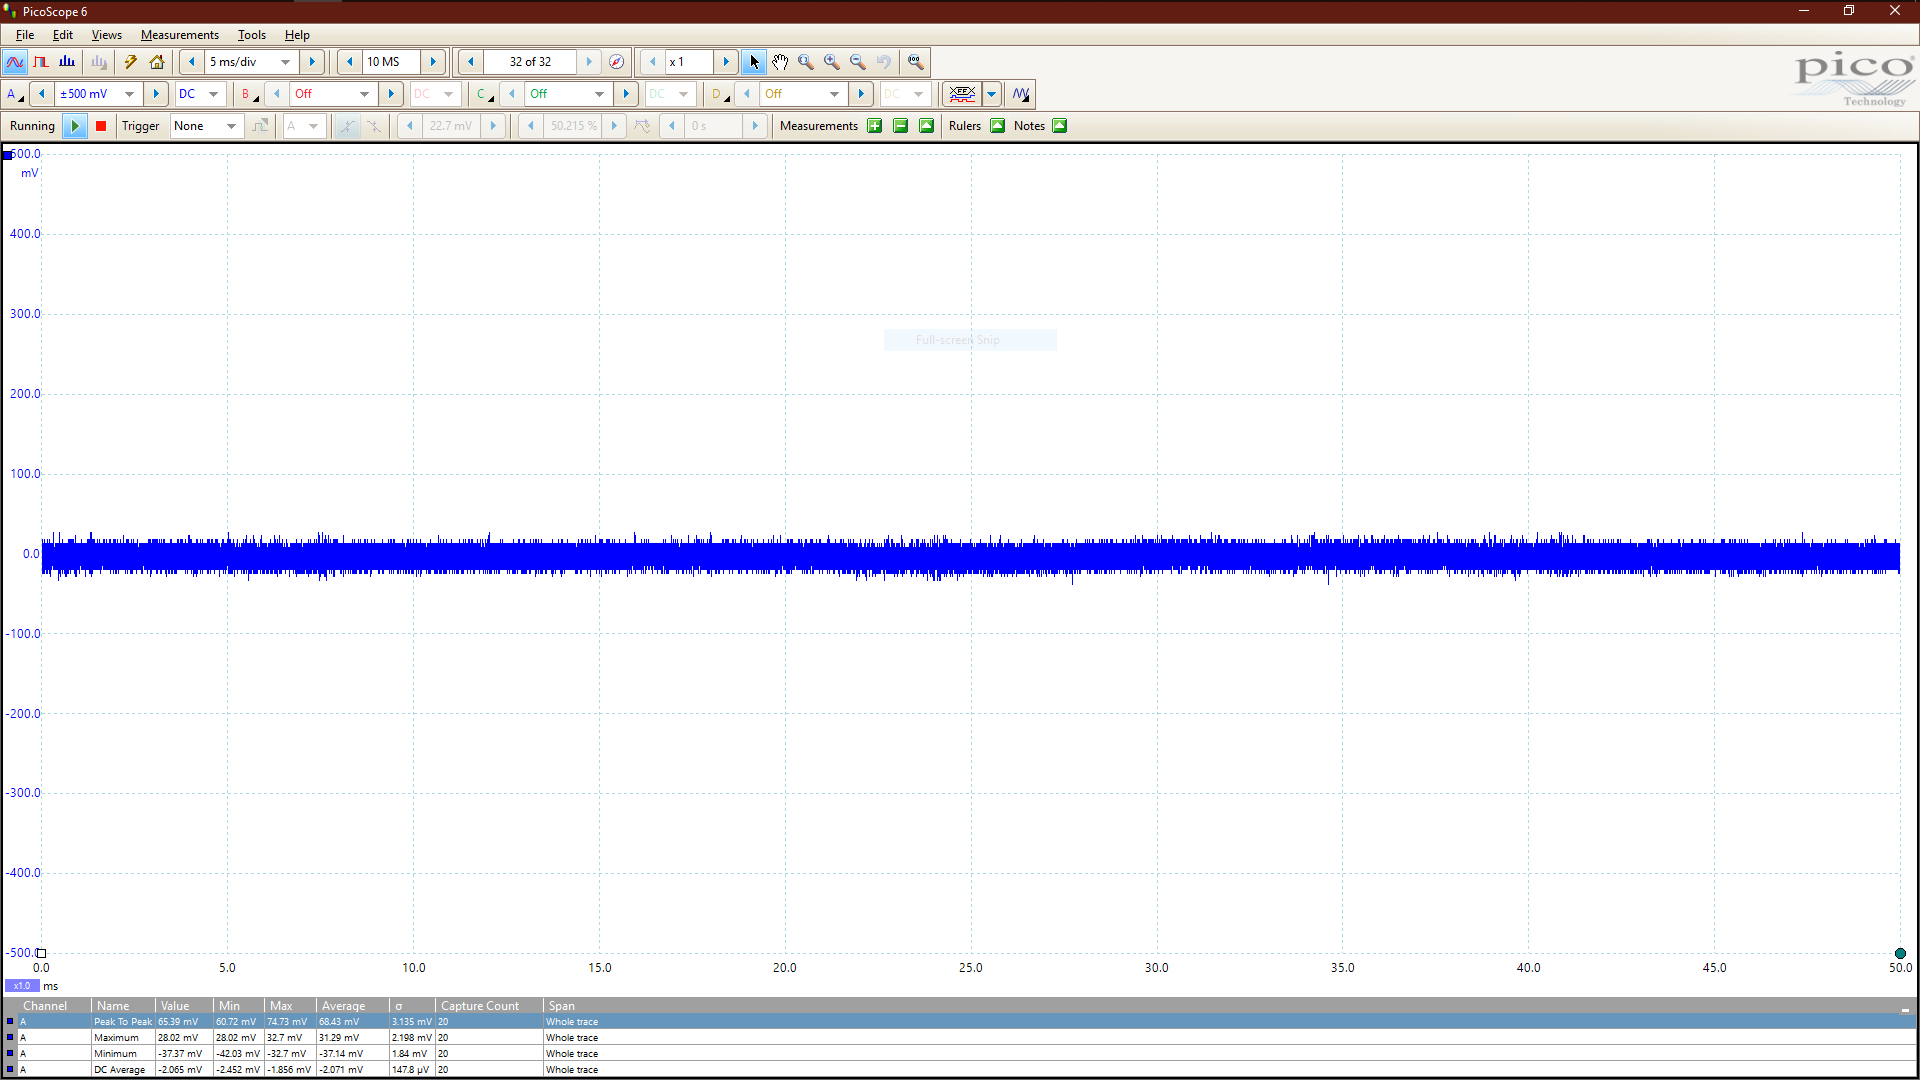The height and width of the screenshot is (1080, 1920).
Task: Select Persistence mode icon
Action: (x=41, y=62)
